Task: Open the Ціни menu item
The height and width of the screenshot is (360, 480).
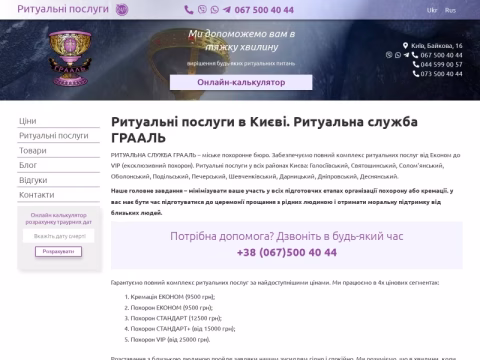Action: pyautogui.click(x=58, y=121)
